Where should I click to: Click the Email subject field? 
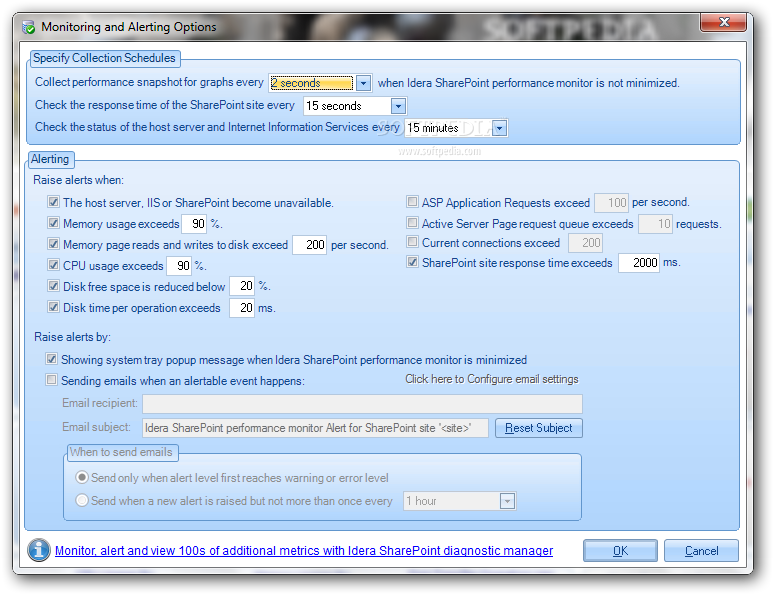[x=315, y=428]
